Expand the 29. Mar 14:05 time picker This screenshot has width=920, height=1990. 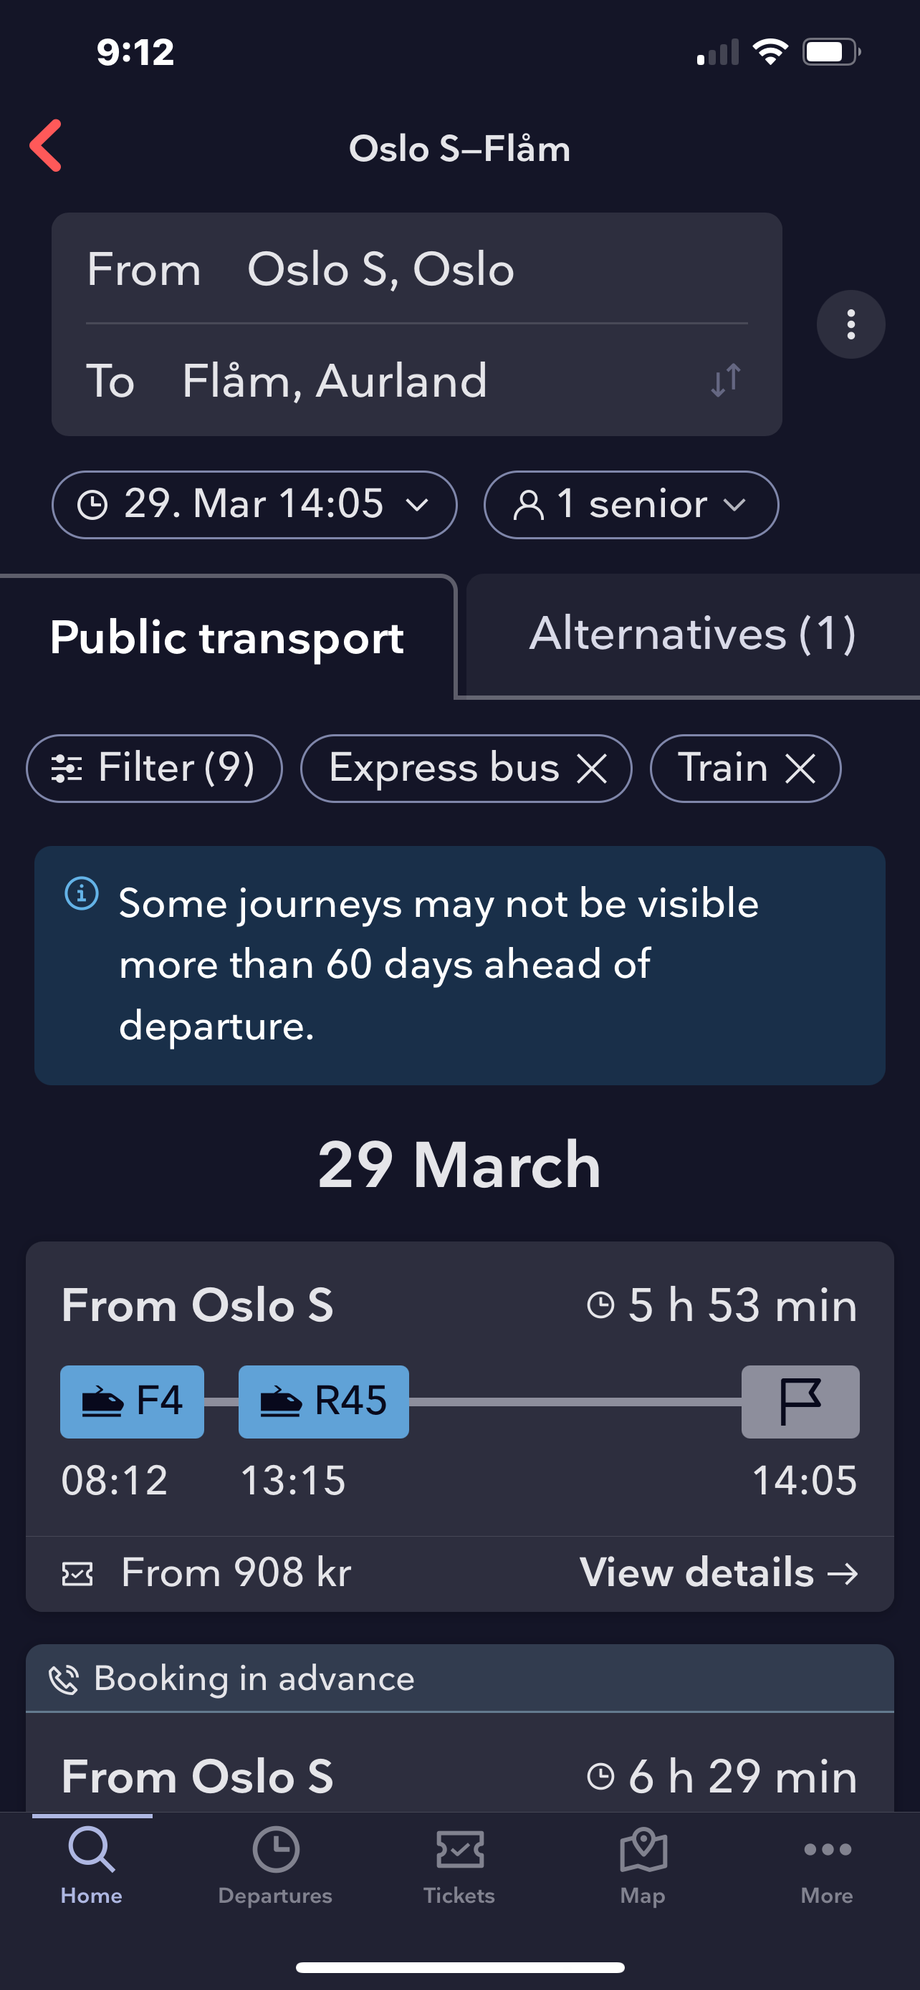[x=254, y=505]
